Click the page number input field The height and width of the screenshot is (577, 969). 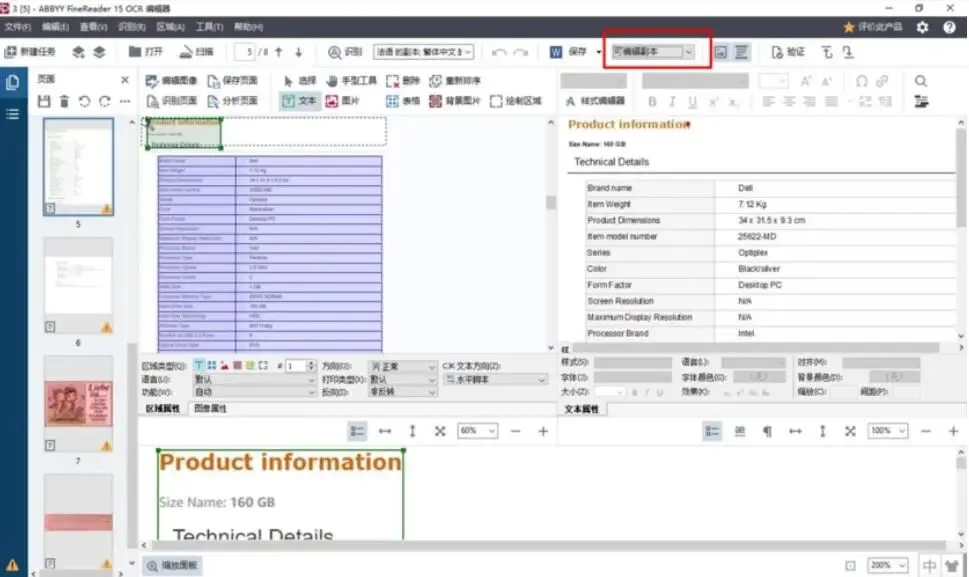click(x=246, y=52)
